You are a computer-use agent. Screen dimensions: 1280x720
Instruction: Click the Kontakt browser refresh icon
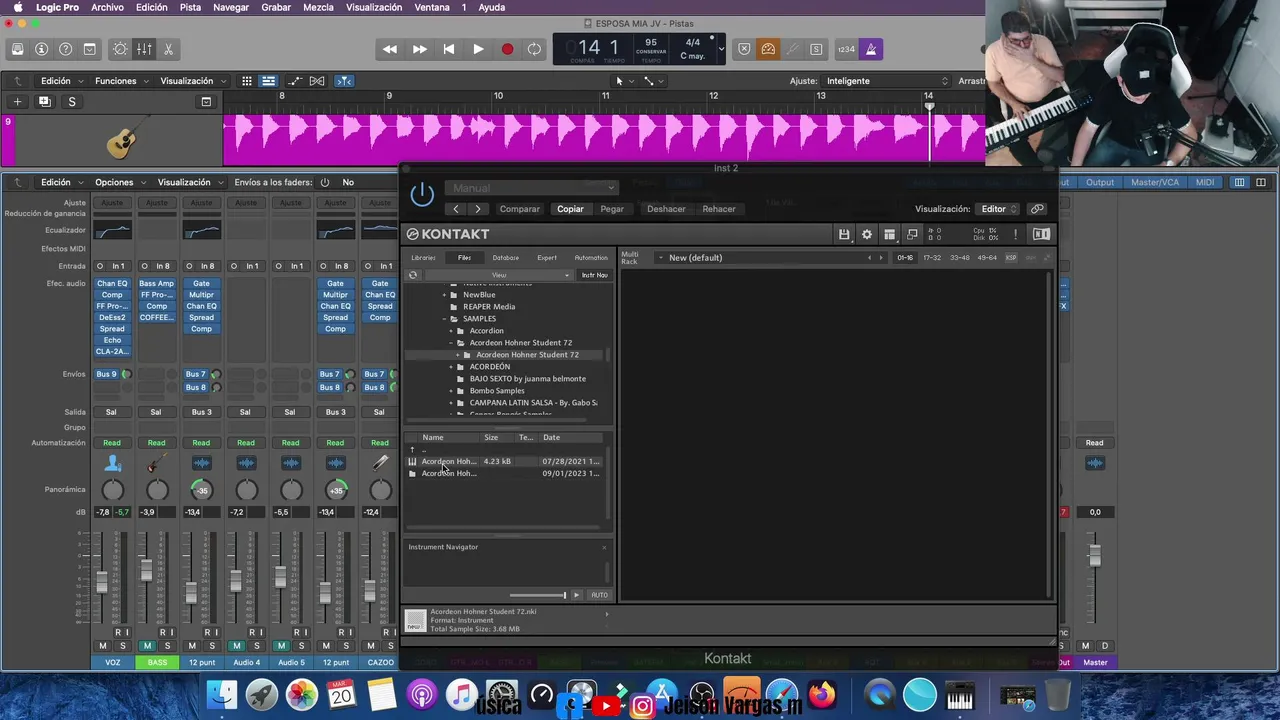tap(412, 275)
